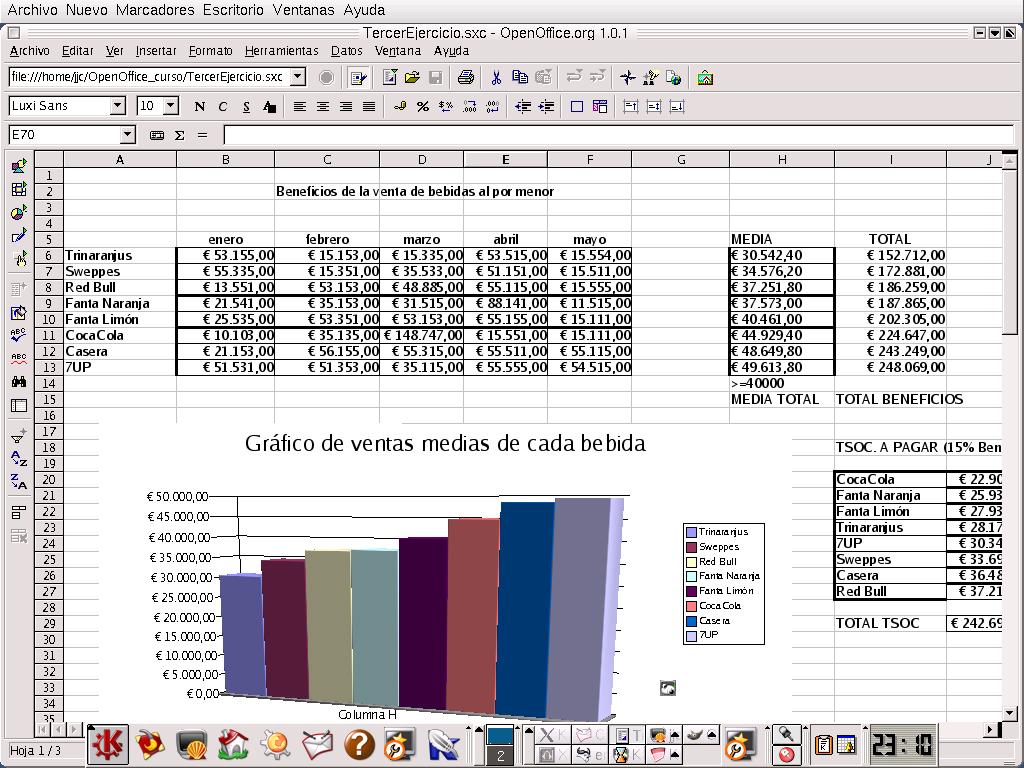This screenshot has height=768, width=1024.
Task: Open Find & Replace binoculars icon
Action: pyautogui.click(x=18, y=382)
